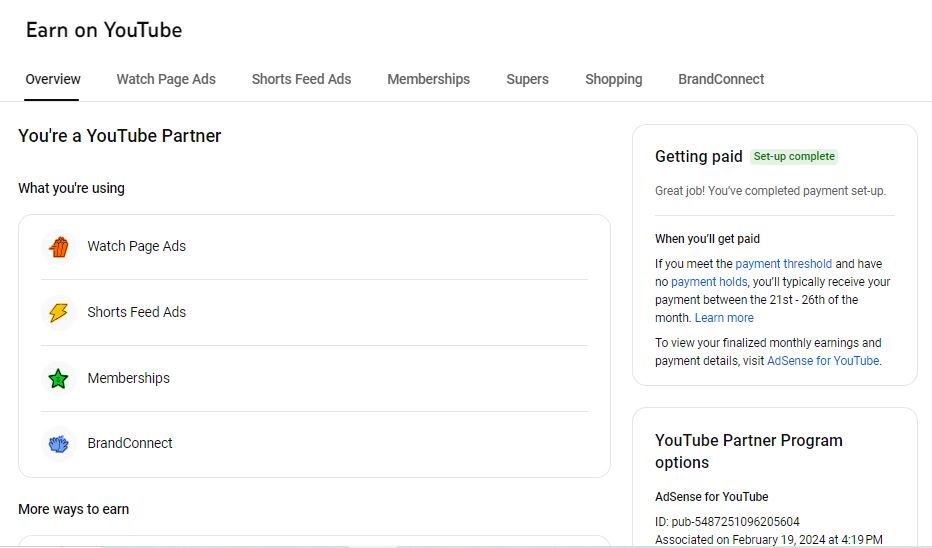Viewport: 932px width, 548px height.
Task: Switch to the Watch Page Ads tab
Action: click(x=166, y=79)
